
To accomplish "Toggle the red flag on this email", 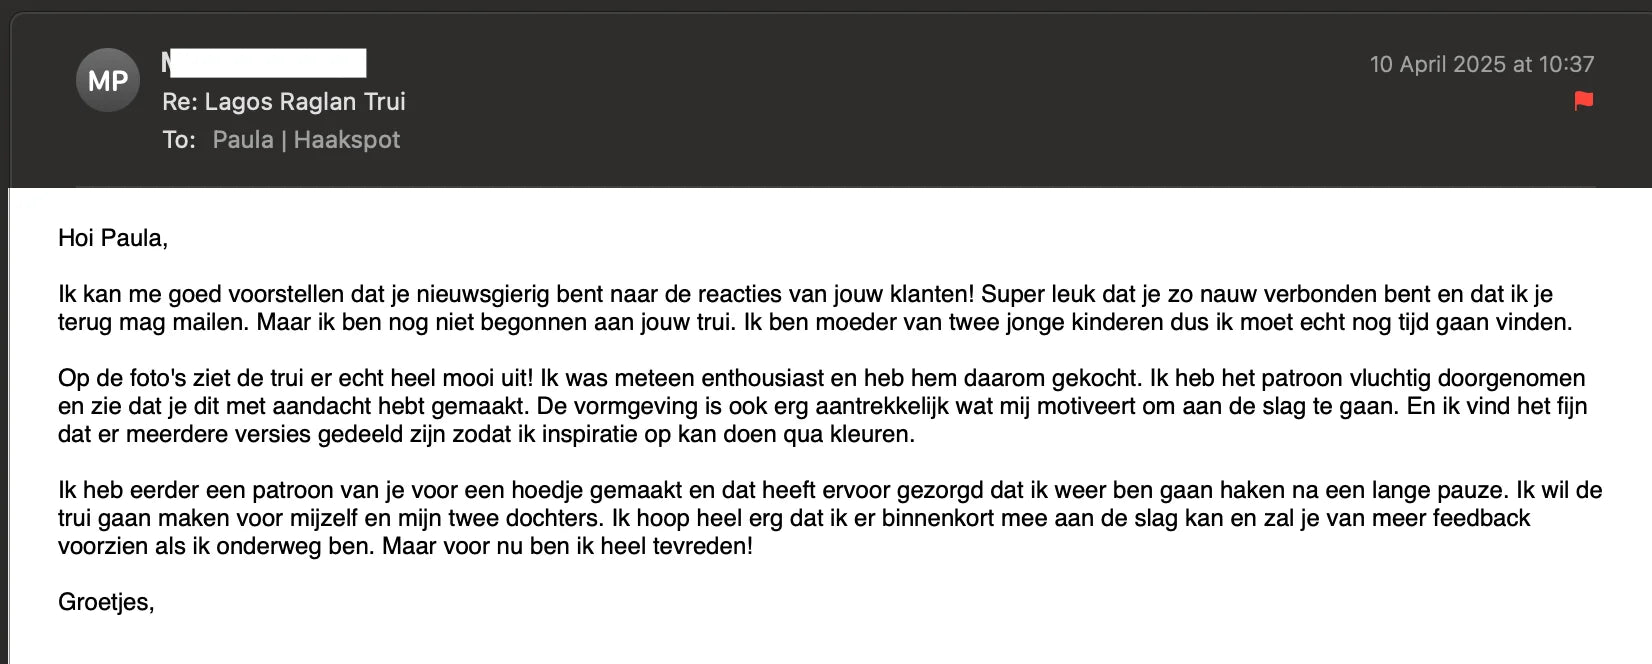I will tap(1583, 101).
